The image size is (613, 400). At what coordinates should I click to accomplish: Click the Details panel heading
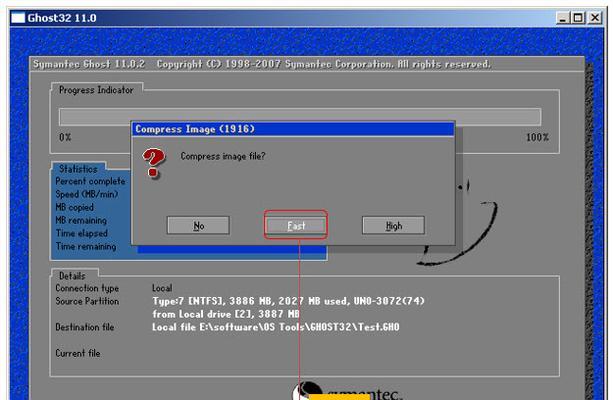[x=72, y=276]
